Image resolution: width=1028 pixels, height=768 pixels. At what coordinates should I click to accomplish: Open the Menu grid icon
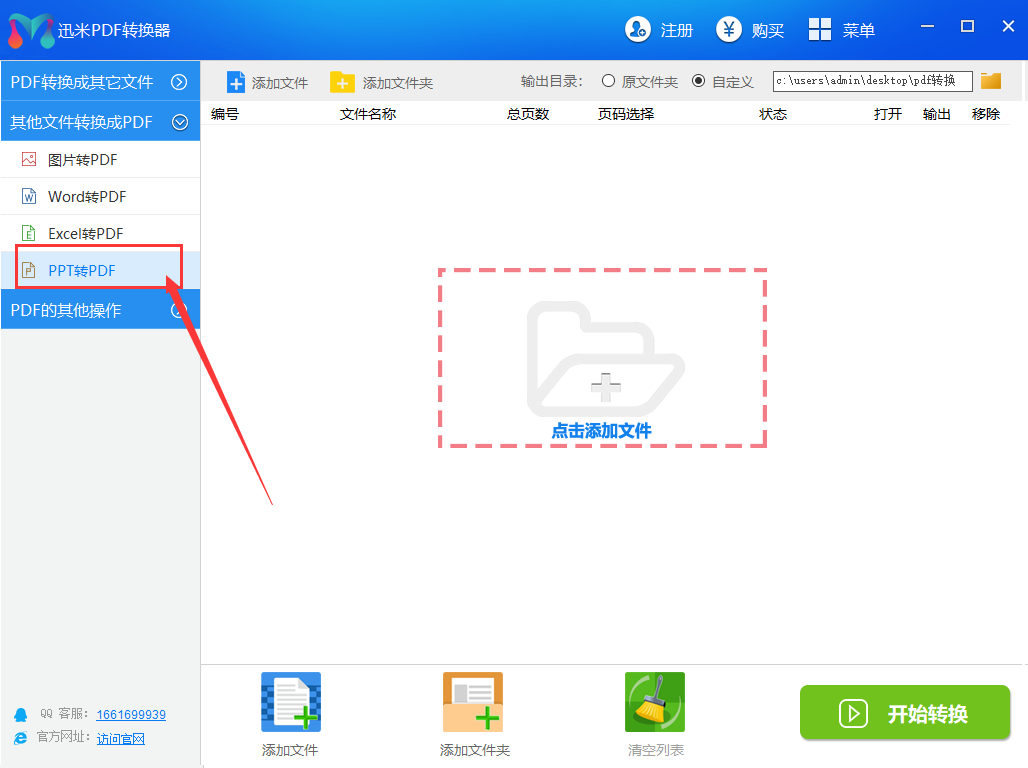(x=820, y=30)
